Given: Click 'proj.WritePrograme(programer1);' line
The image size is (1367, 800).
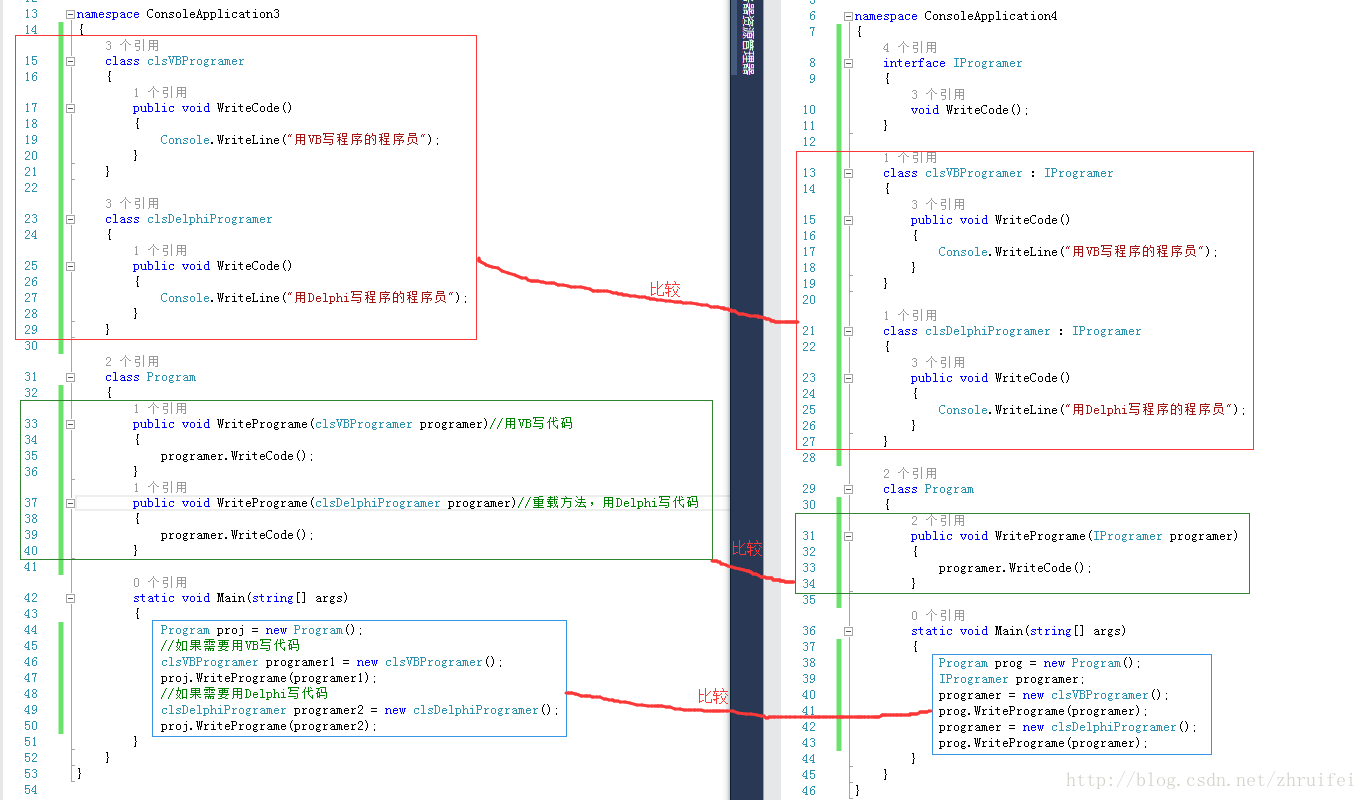Looking at the screenshot, I should coord(269,678).
